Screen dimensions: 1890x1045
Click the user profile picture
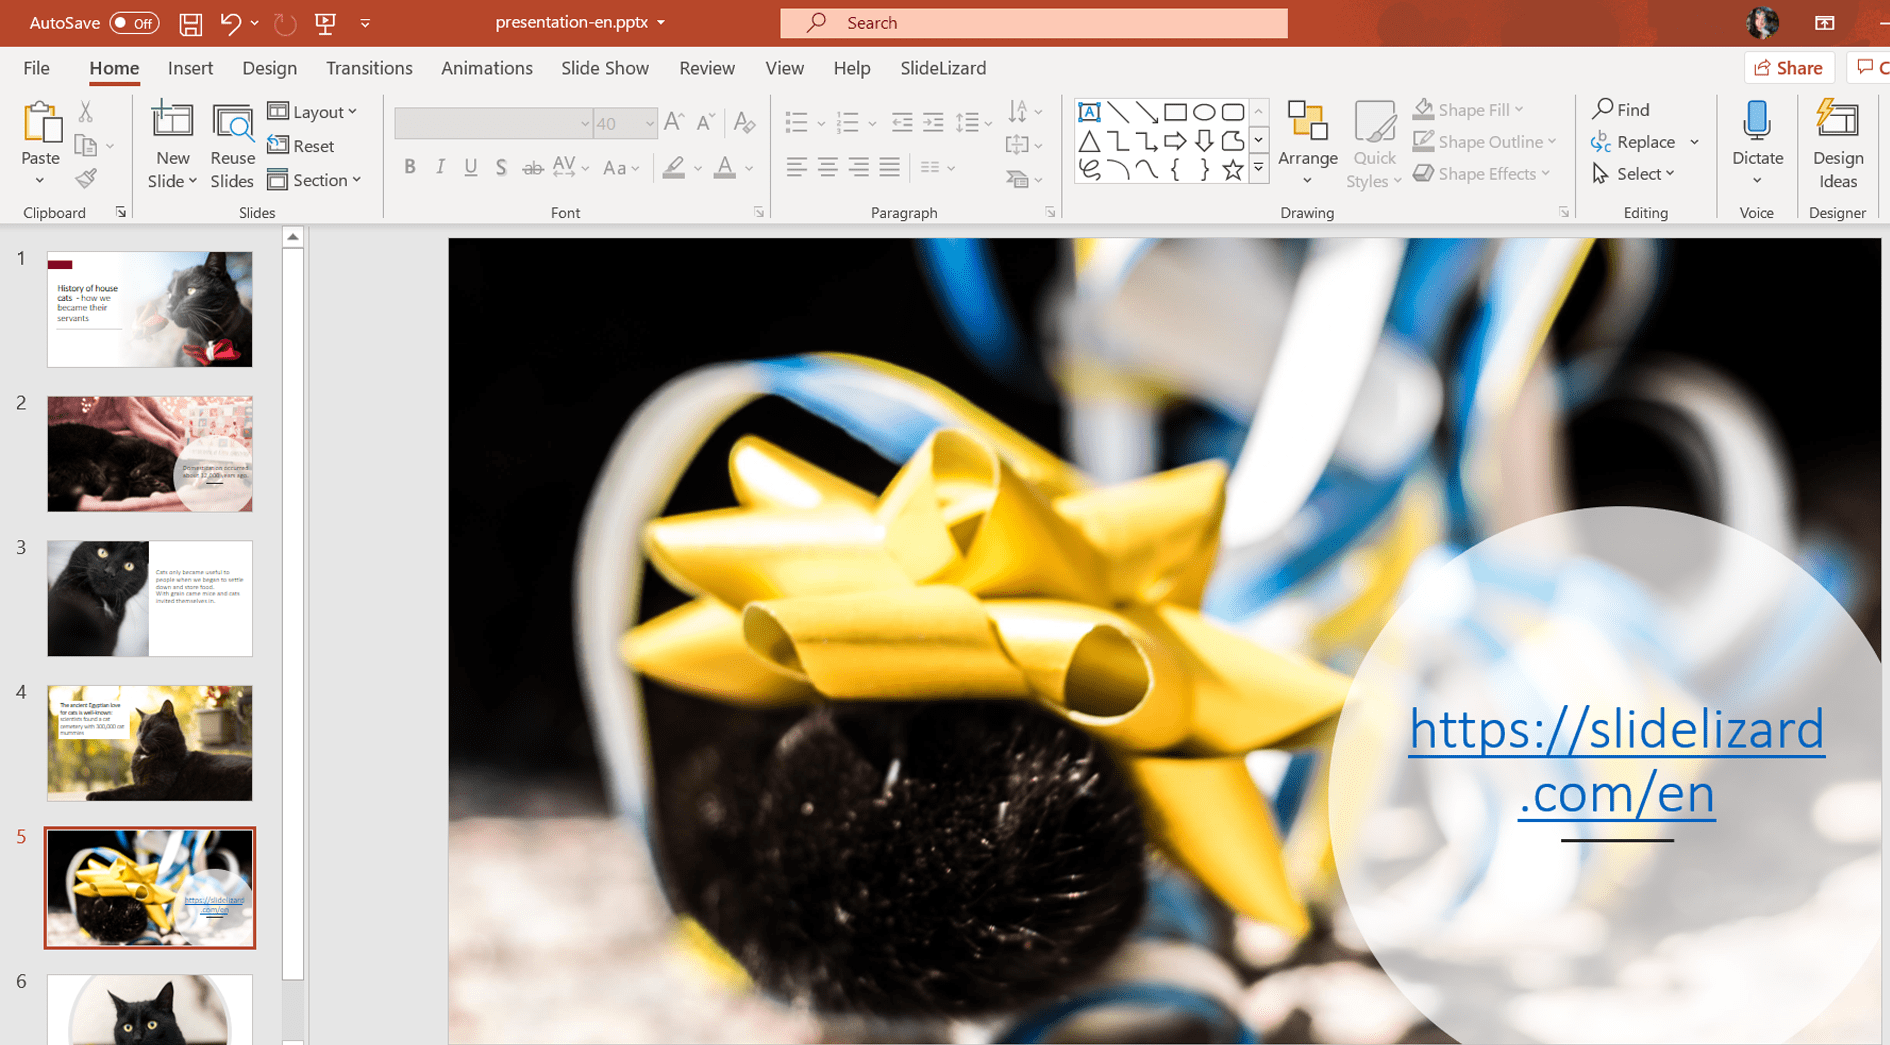coord(1761,23)
